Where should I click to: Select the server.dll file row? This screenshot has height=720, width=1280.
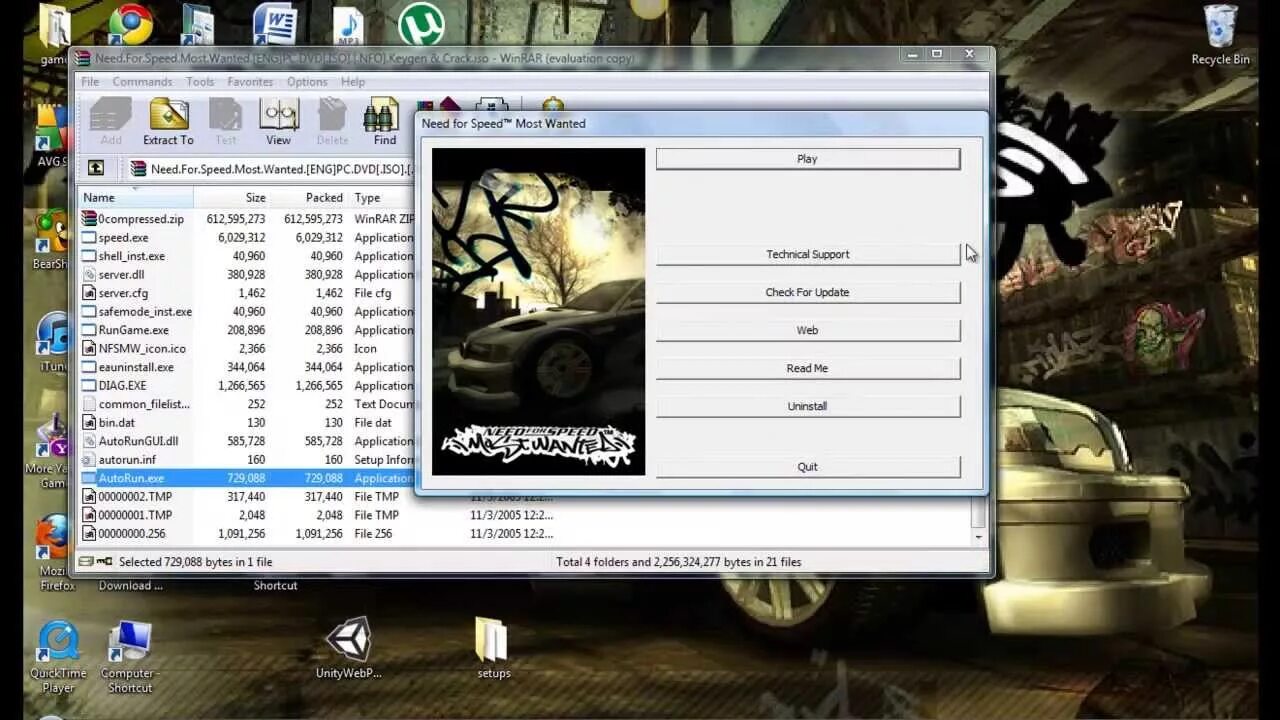tap(247, 275)
